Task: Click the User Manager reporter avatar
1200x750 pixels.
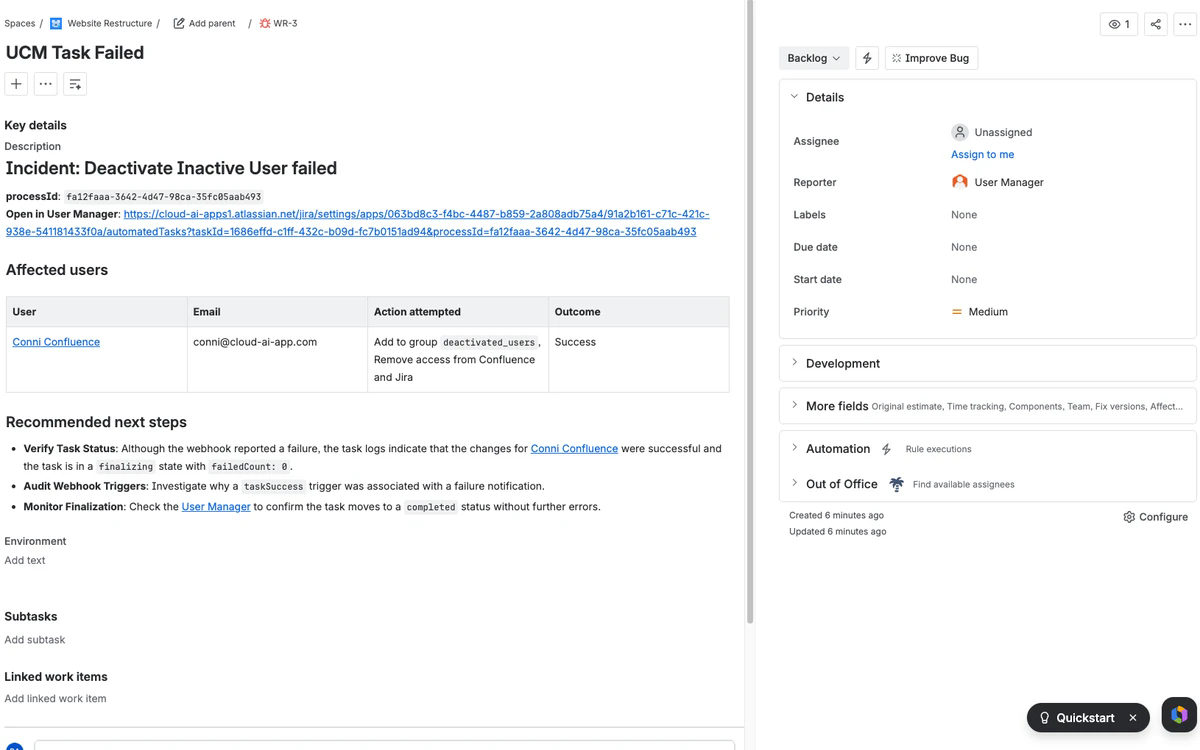Action: (960, 182)
